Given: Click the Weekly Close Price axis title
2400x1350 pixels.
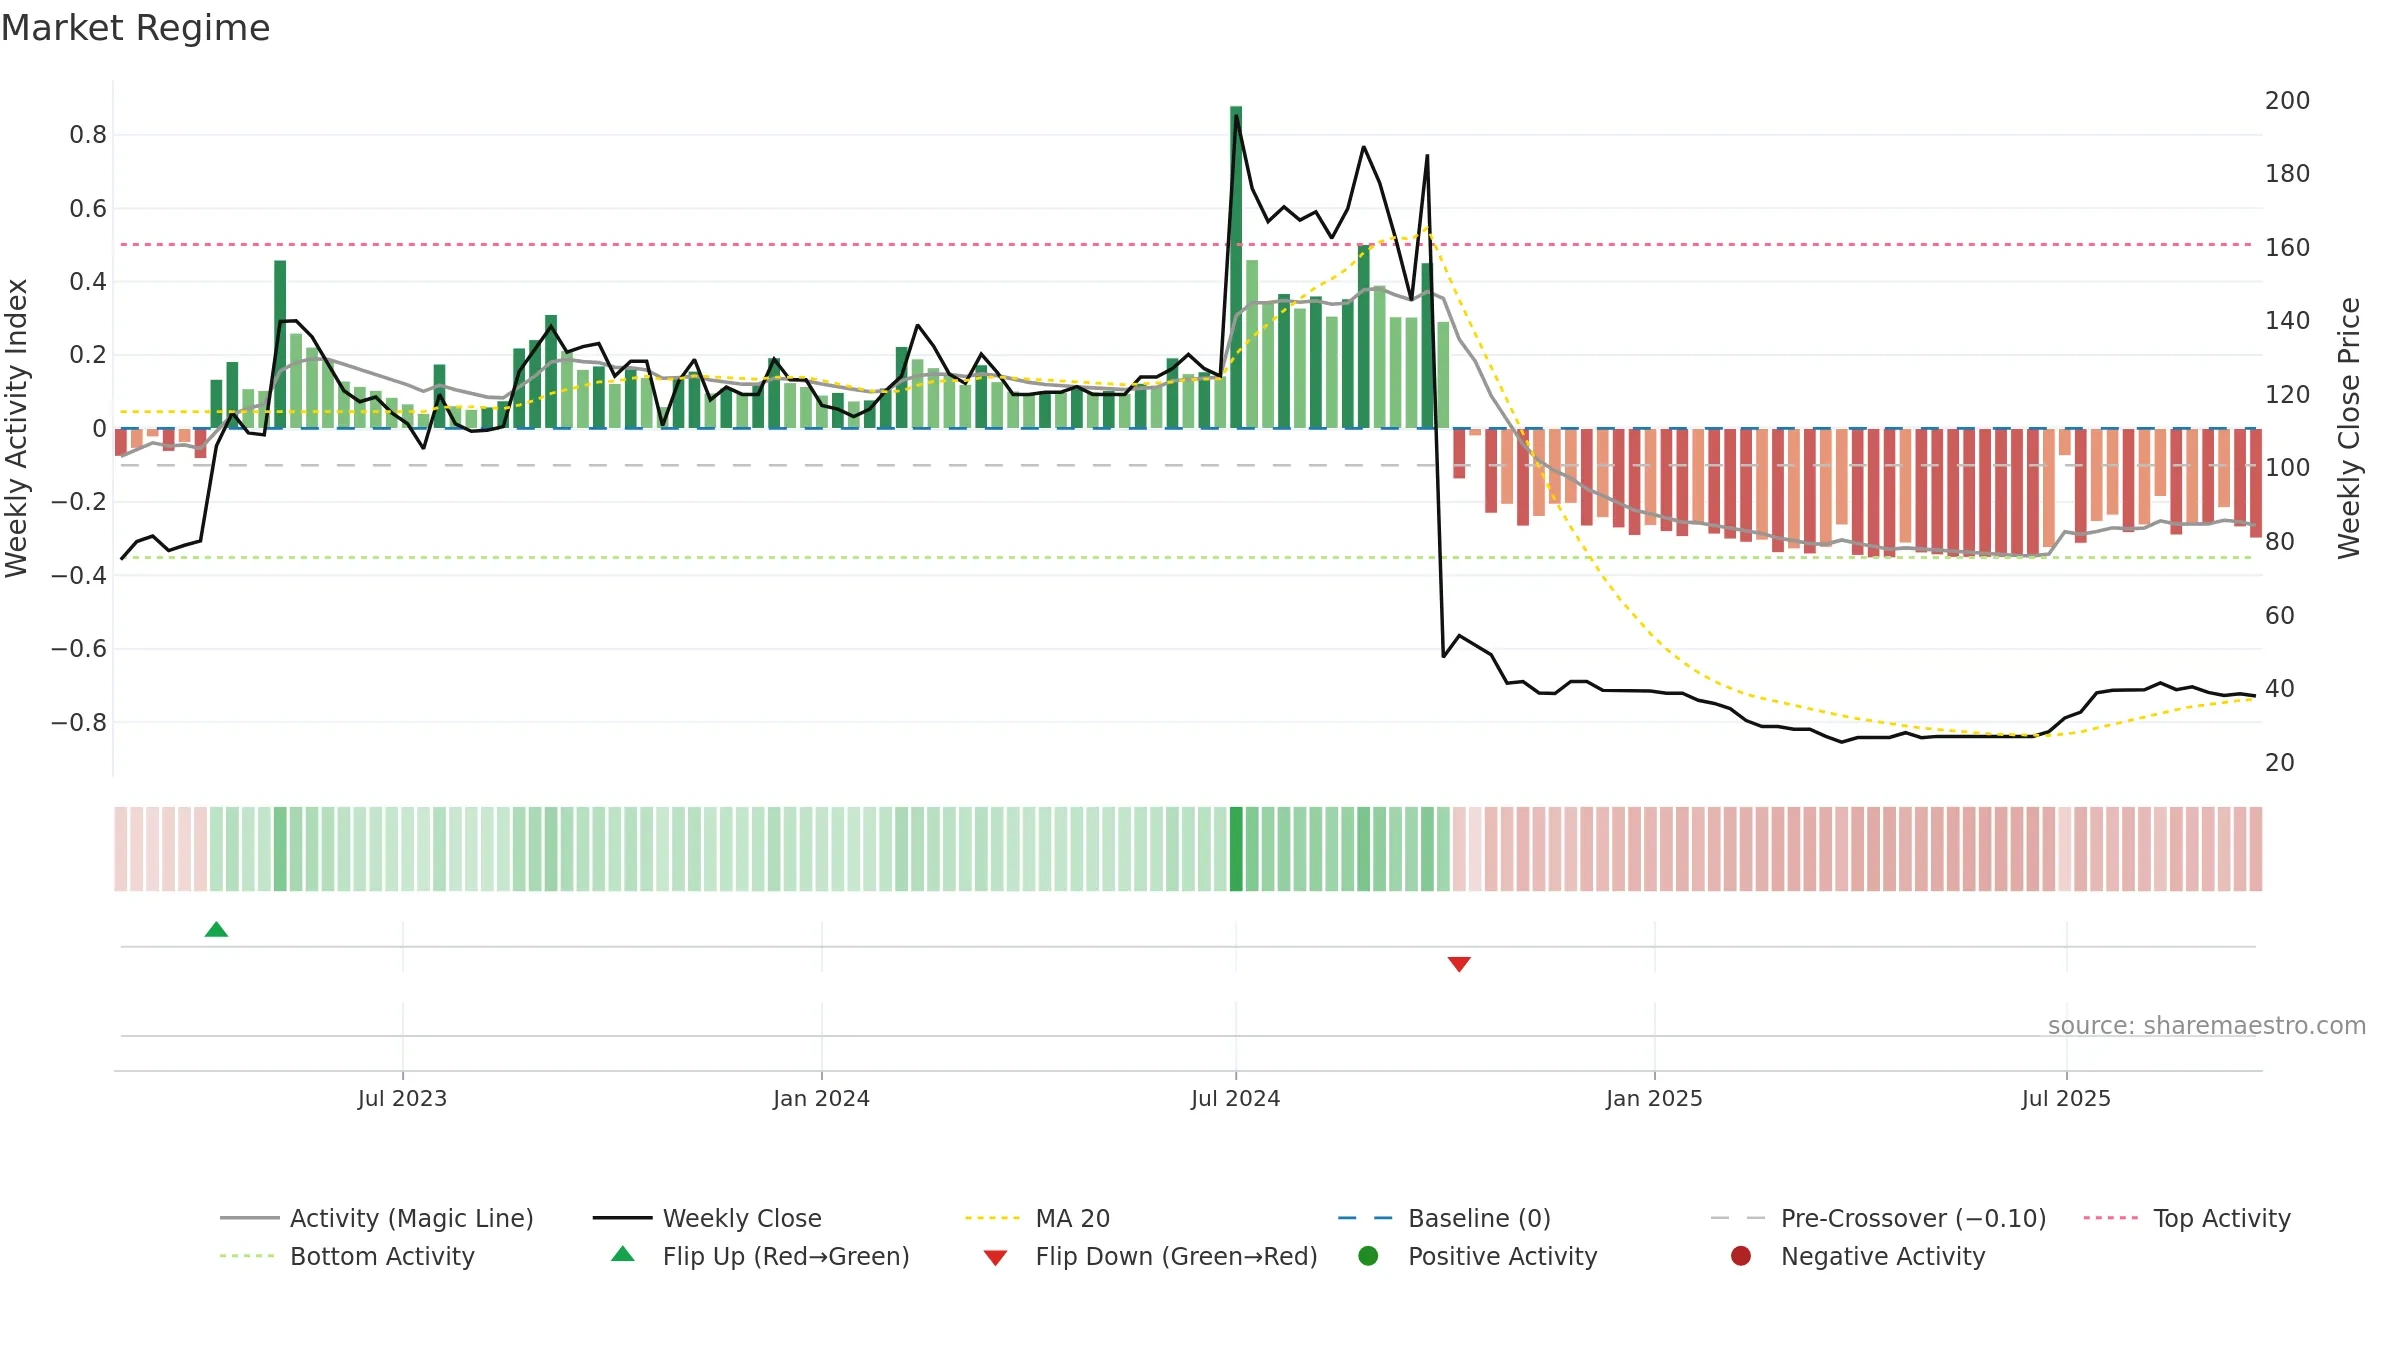Looking at the screenshot, I should (2349, 428).
